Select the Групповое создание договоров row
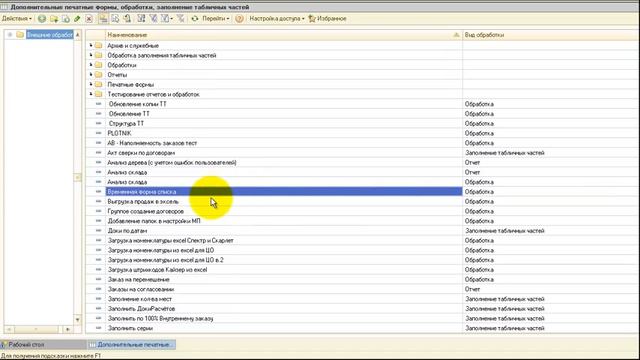 coord(362,211)
